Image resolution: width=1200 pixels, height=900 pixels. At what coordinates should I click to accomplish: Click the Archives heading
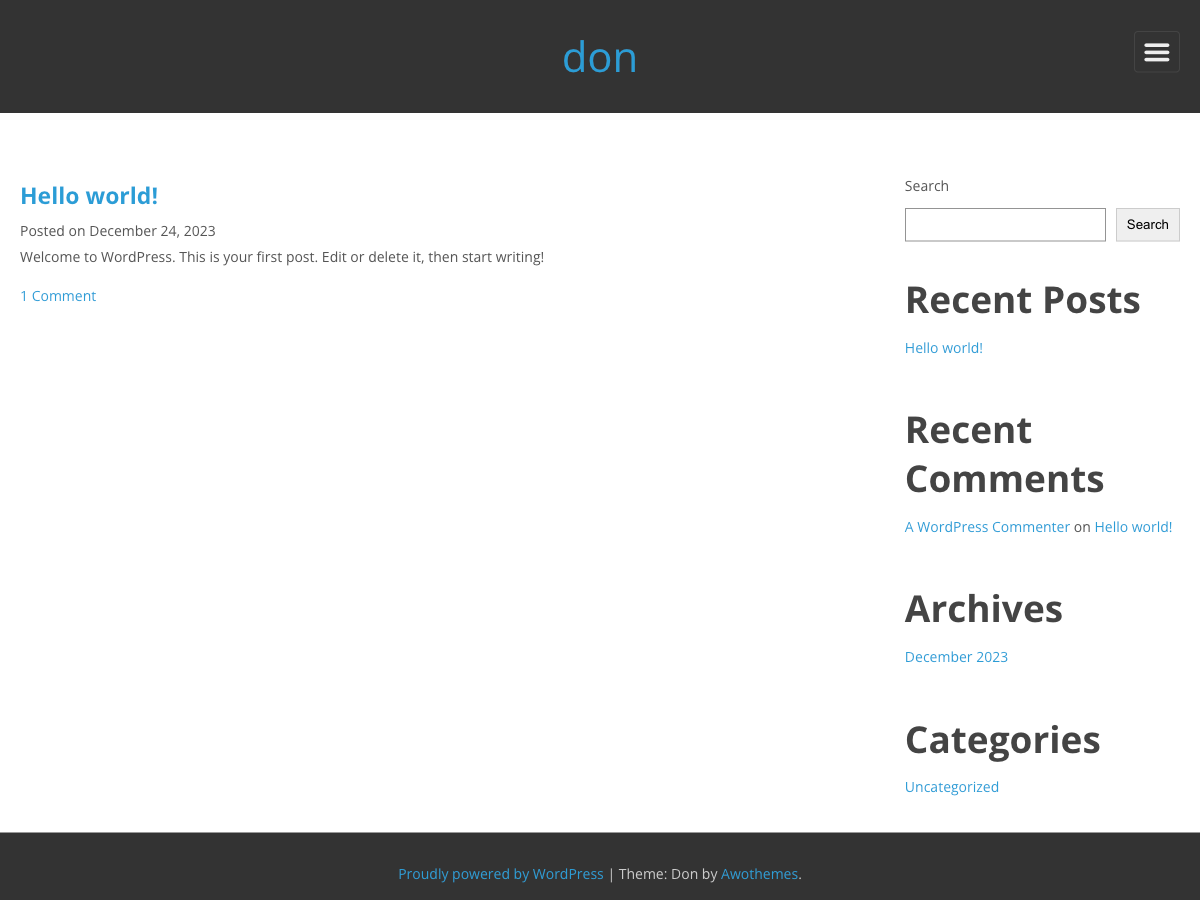(x=983, y=608)
